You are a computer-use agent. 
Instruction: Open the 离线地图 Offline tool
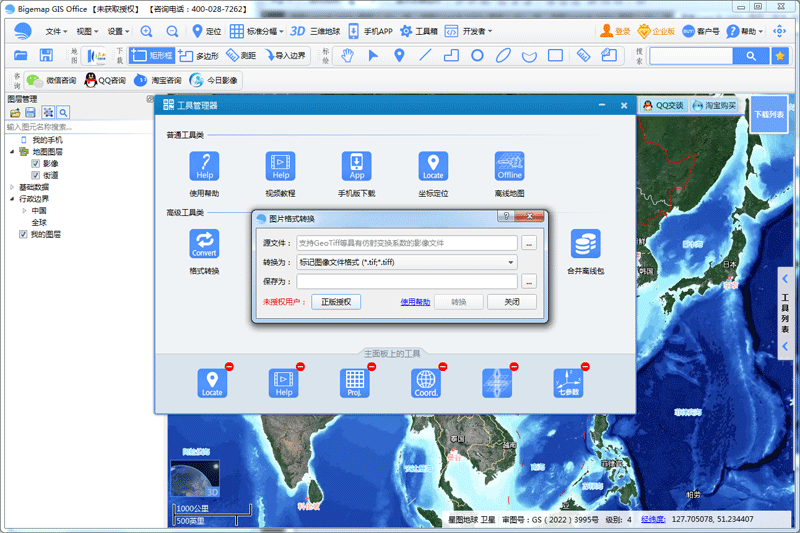(509, 166)
